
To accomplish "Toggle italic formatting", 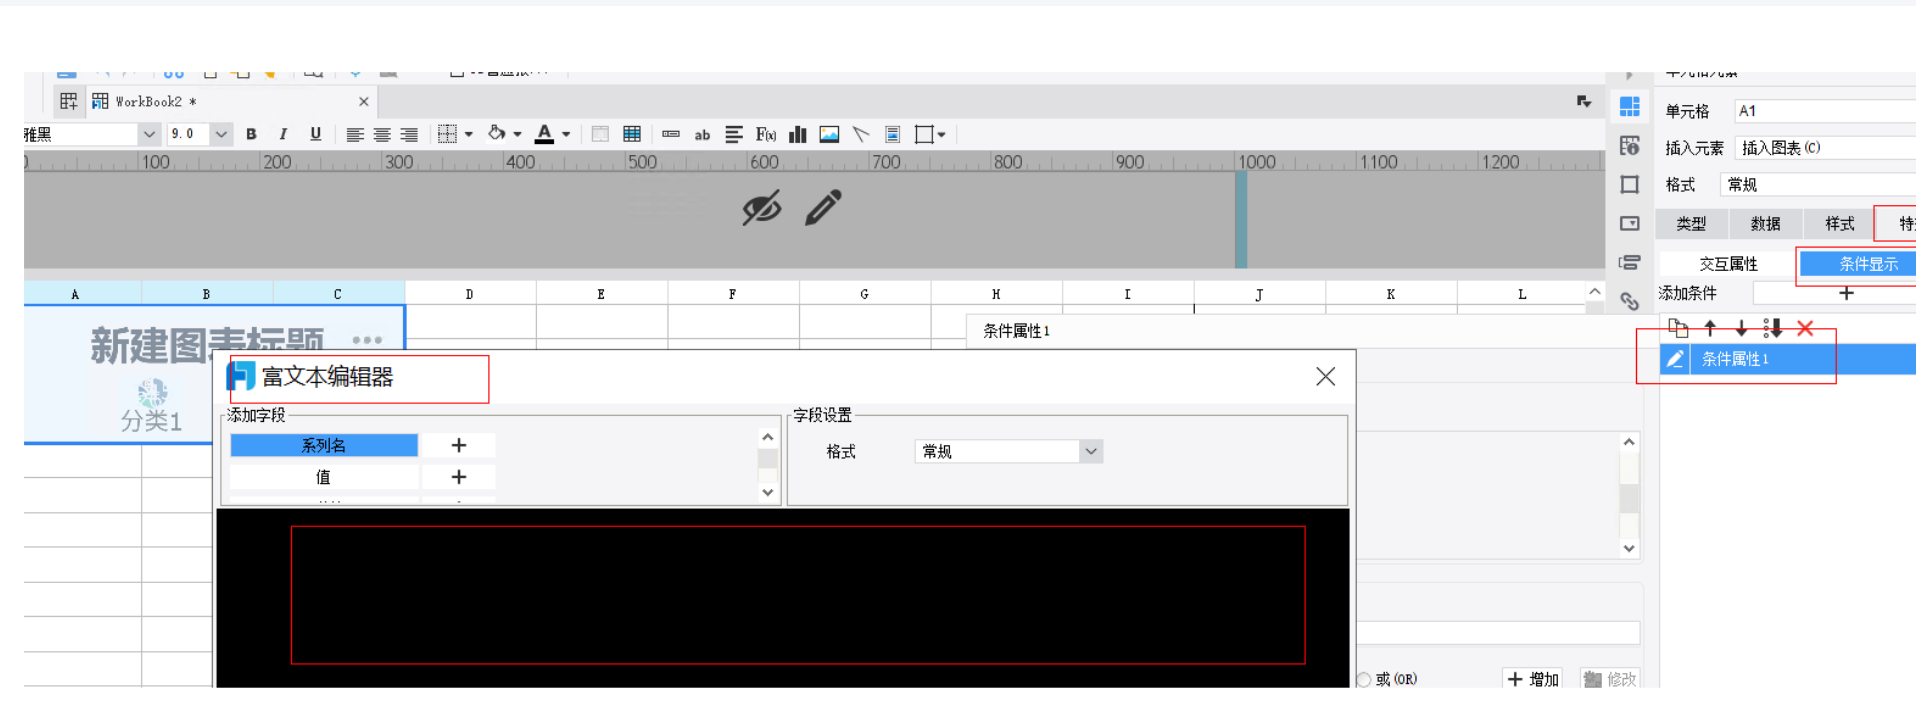I will pyautogui.click(x=283, y=134).
